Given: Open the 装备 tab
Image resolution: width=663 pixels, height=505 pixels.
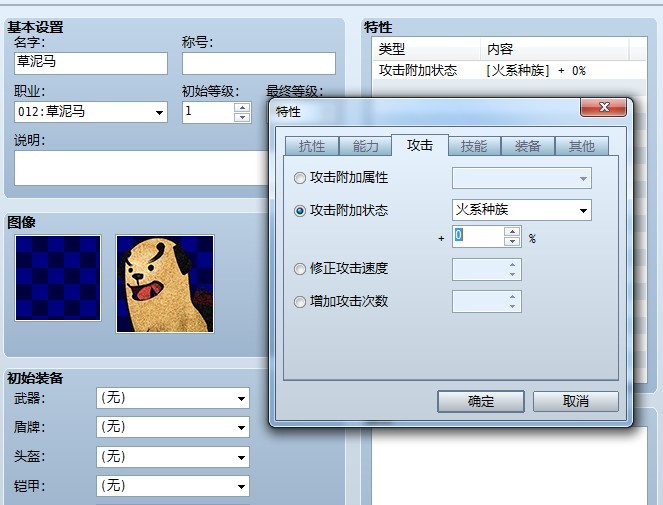Looking at the screenshot, I should pyautogui.click(x=528, y=146).
